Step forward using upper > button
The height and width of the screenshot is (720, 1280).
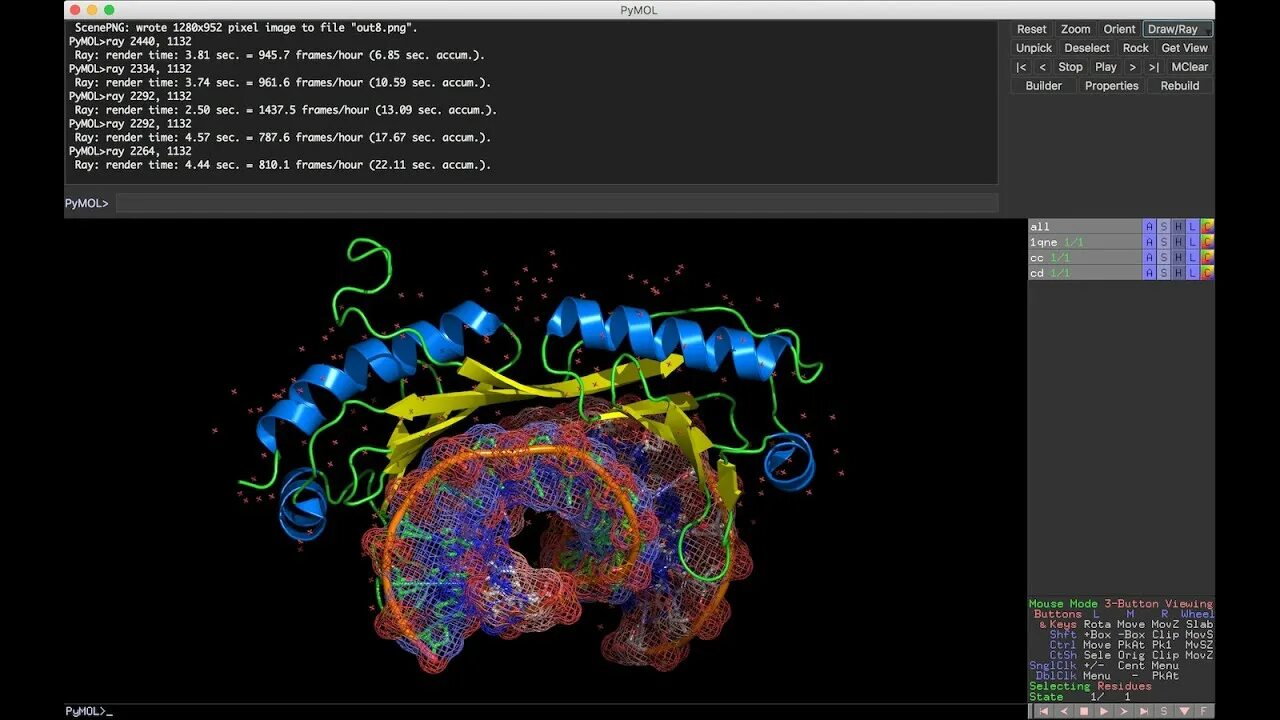pos(1133,67)
